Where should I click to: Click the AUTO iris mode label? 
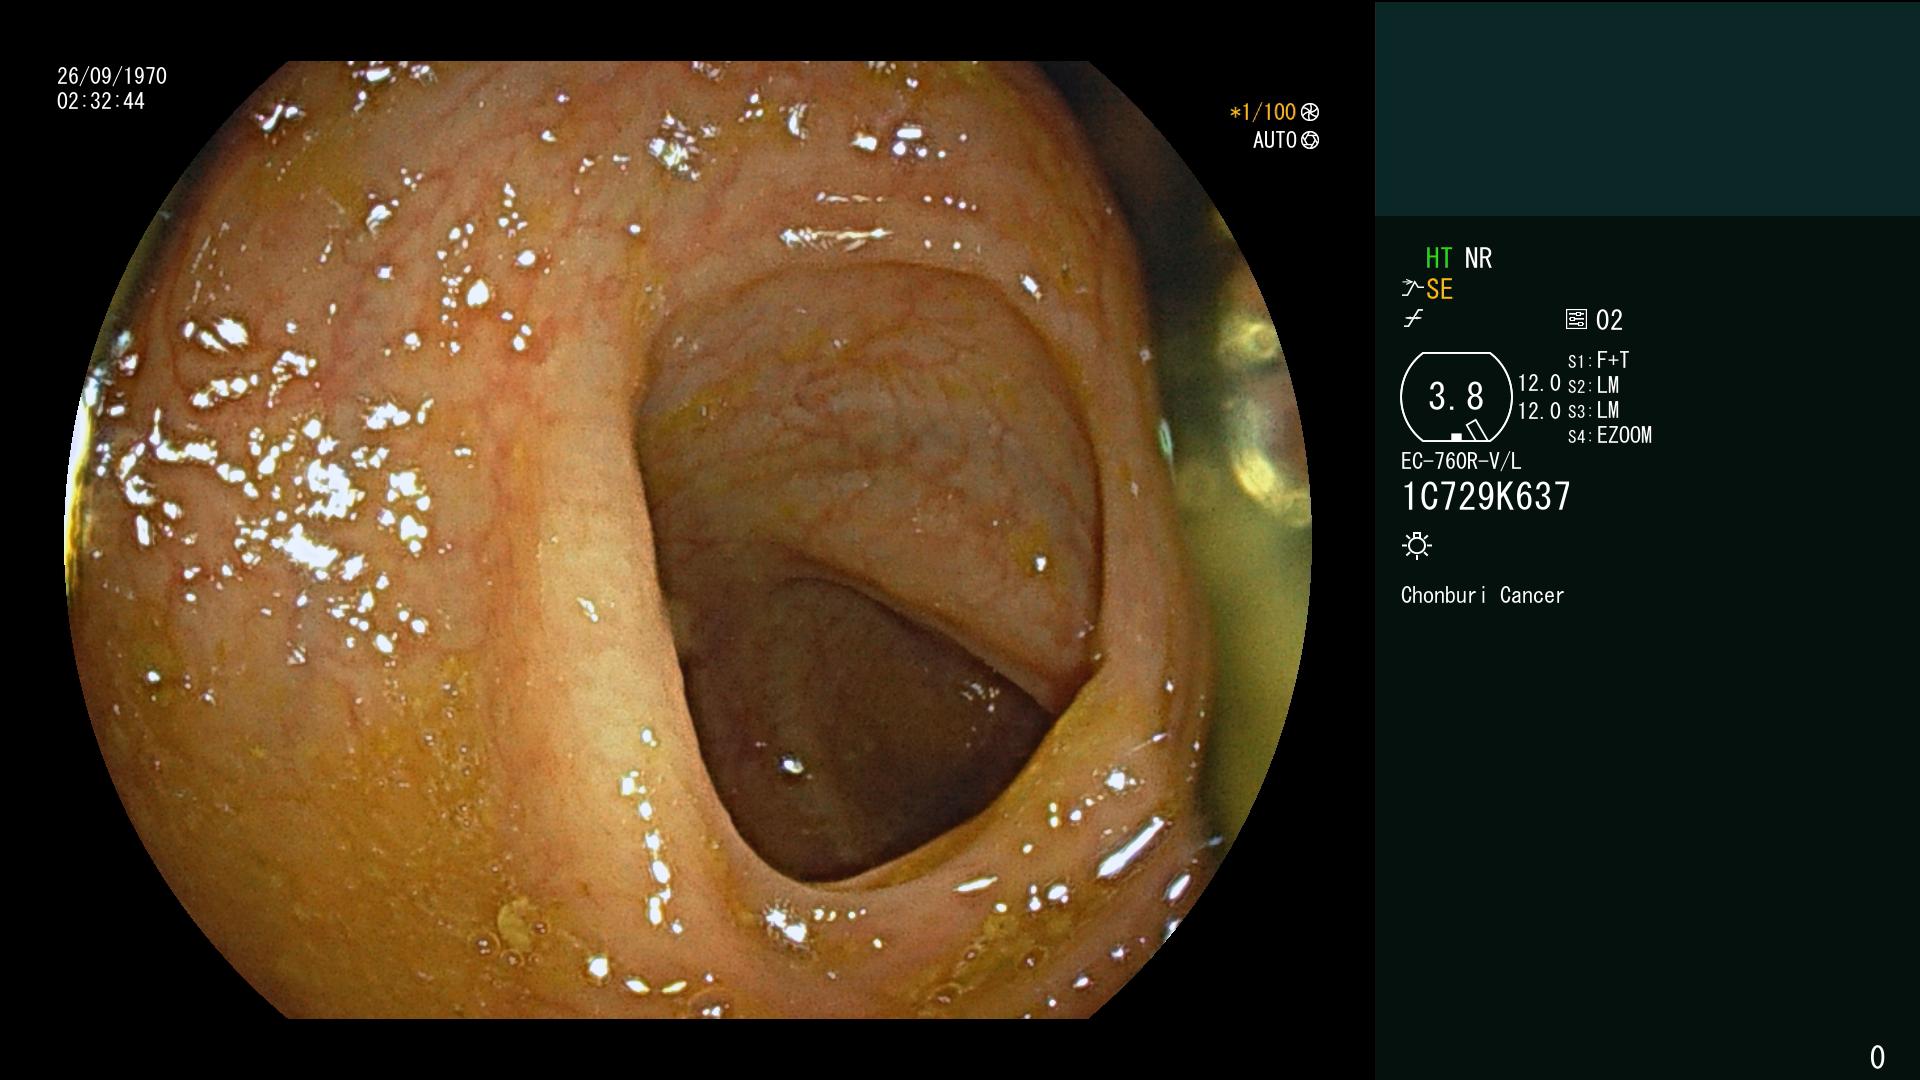click(1275, 140)
